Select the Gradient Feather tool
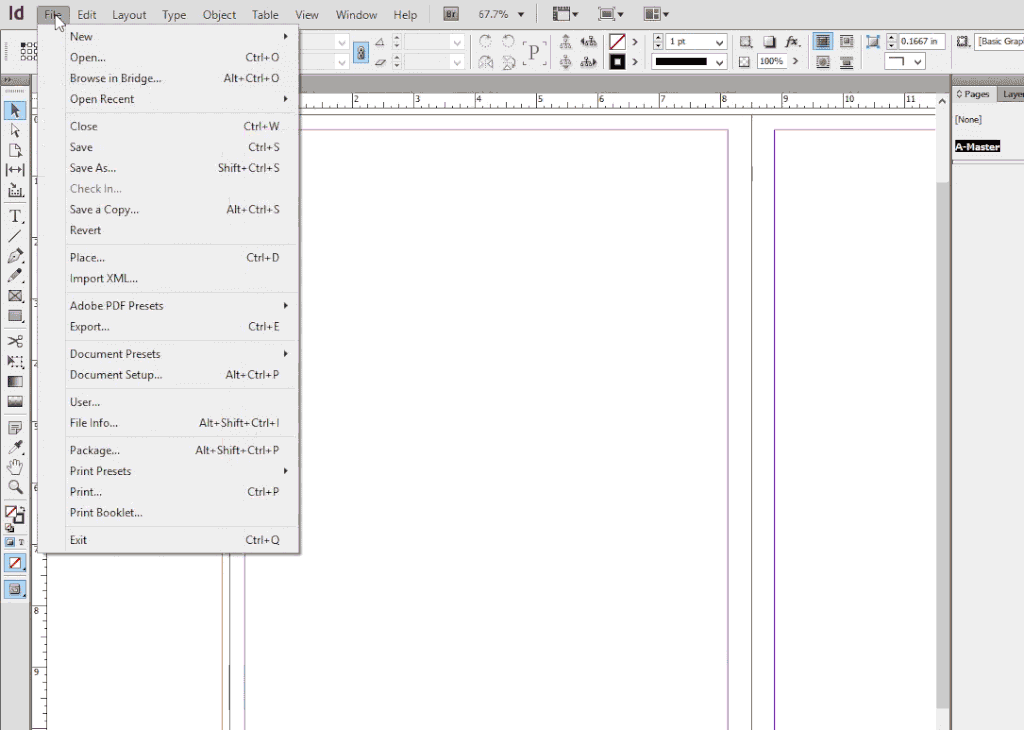This screenshot has width=1024, height=730. coord(14,402)
